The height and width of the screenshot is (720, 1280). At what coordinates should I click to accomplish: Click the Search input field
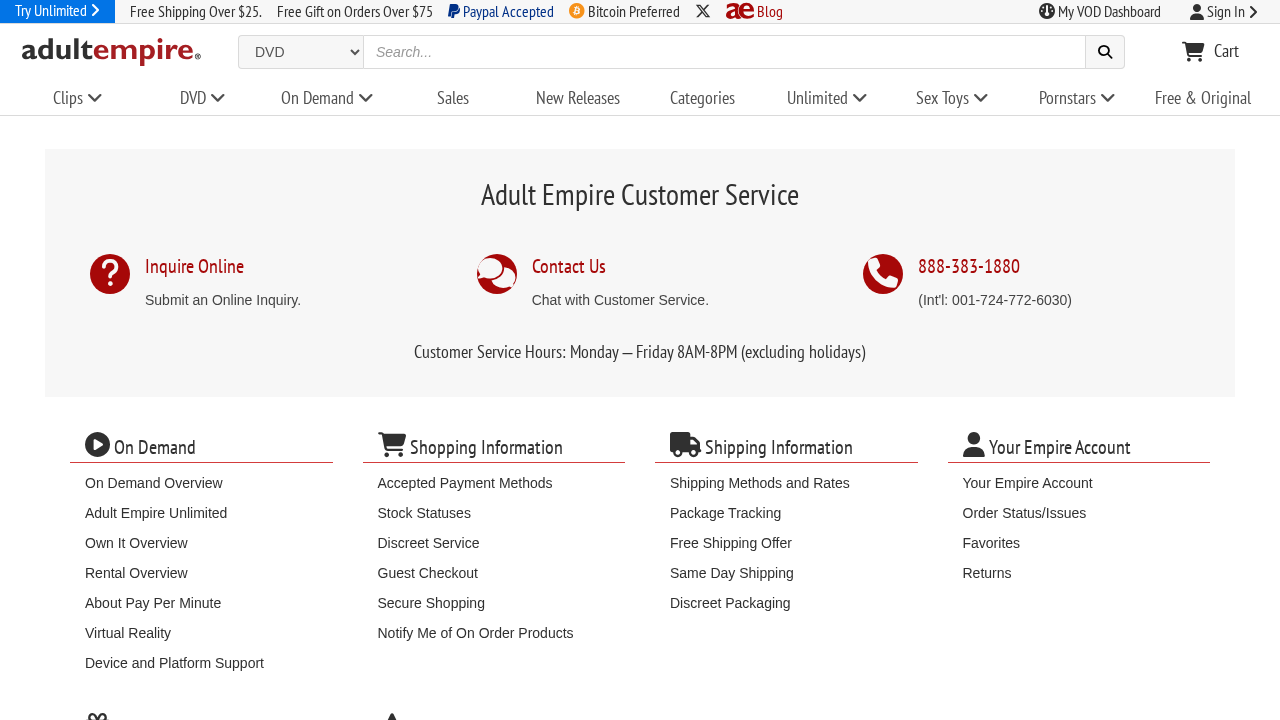pos(725,52)
